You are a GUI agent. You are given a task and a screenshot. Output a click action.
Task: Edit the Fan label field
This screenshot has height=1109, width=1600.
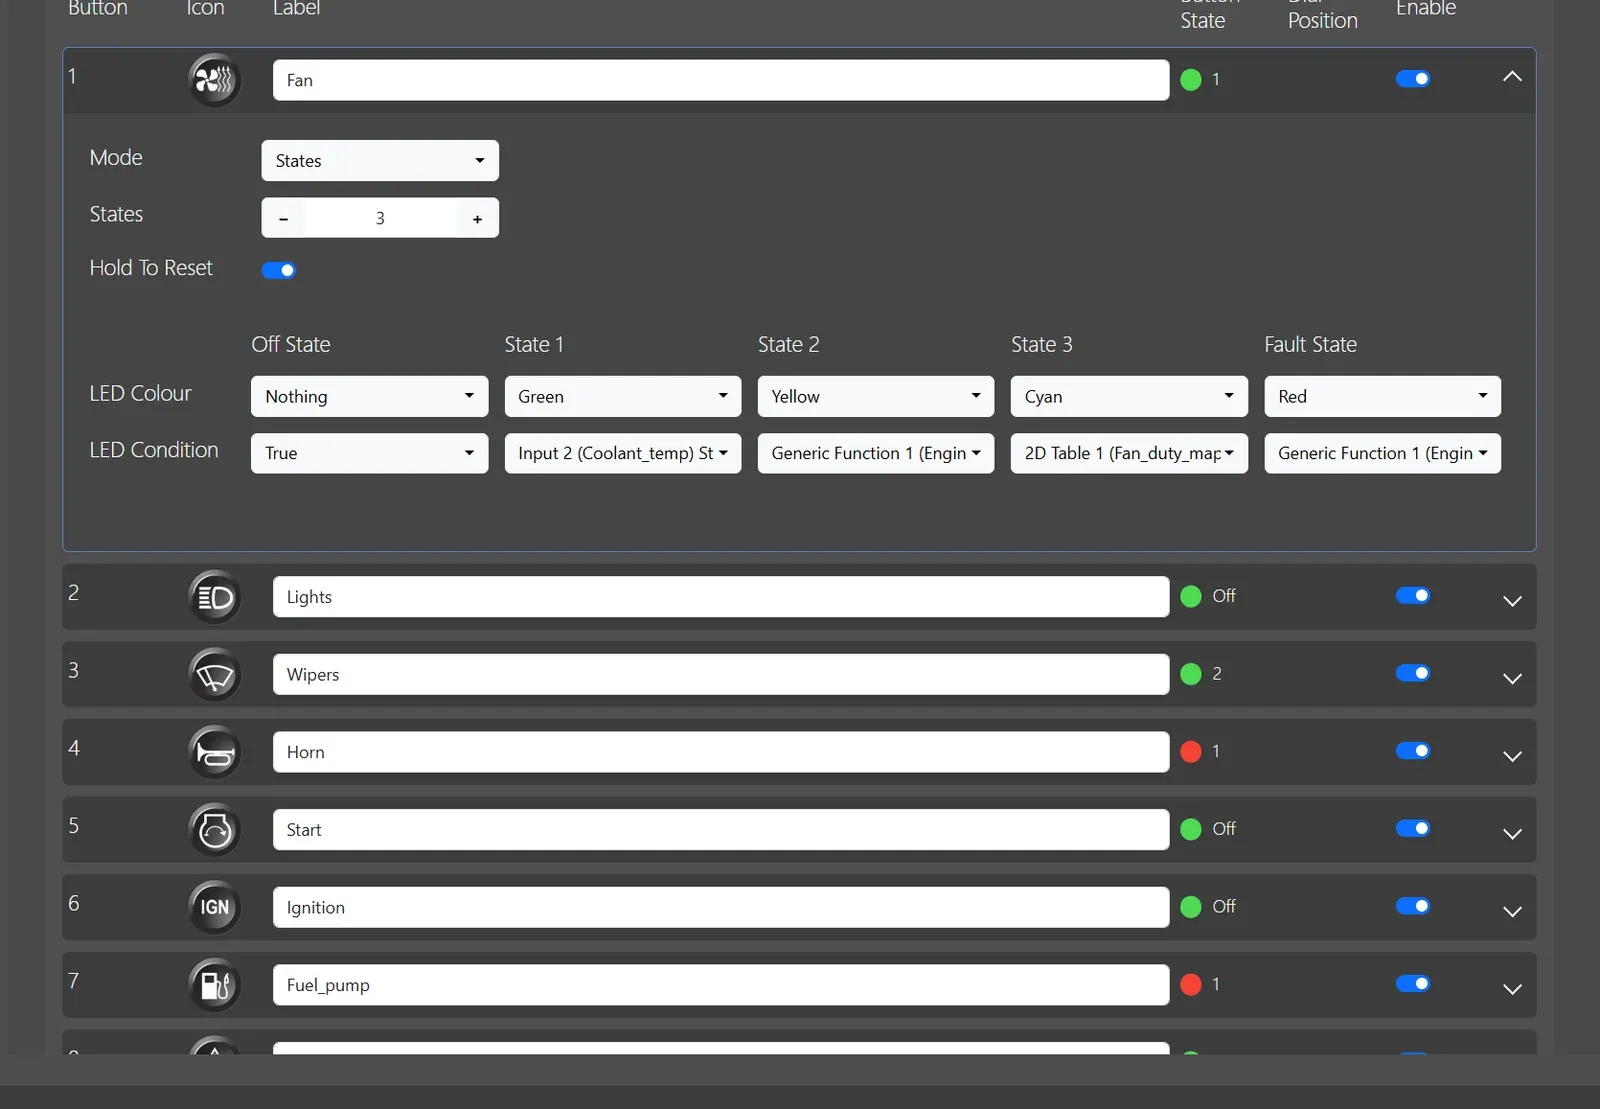click(x=721, y=80)
